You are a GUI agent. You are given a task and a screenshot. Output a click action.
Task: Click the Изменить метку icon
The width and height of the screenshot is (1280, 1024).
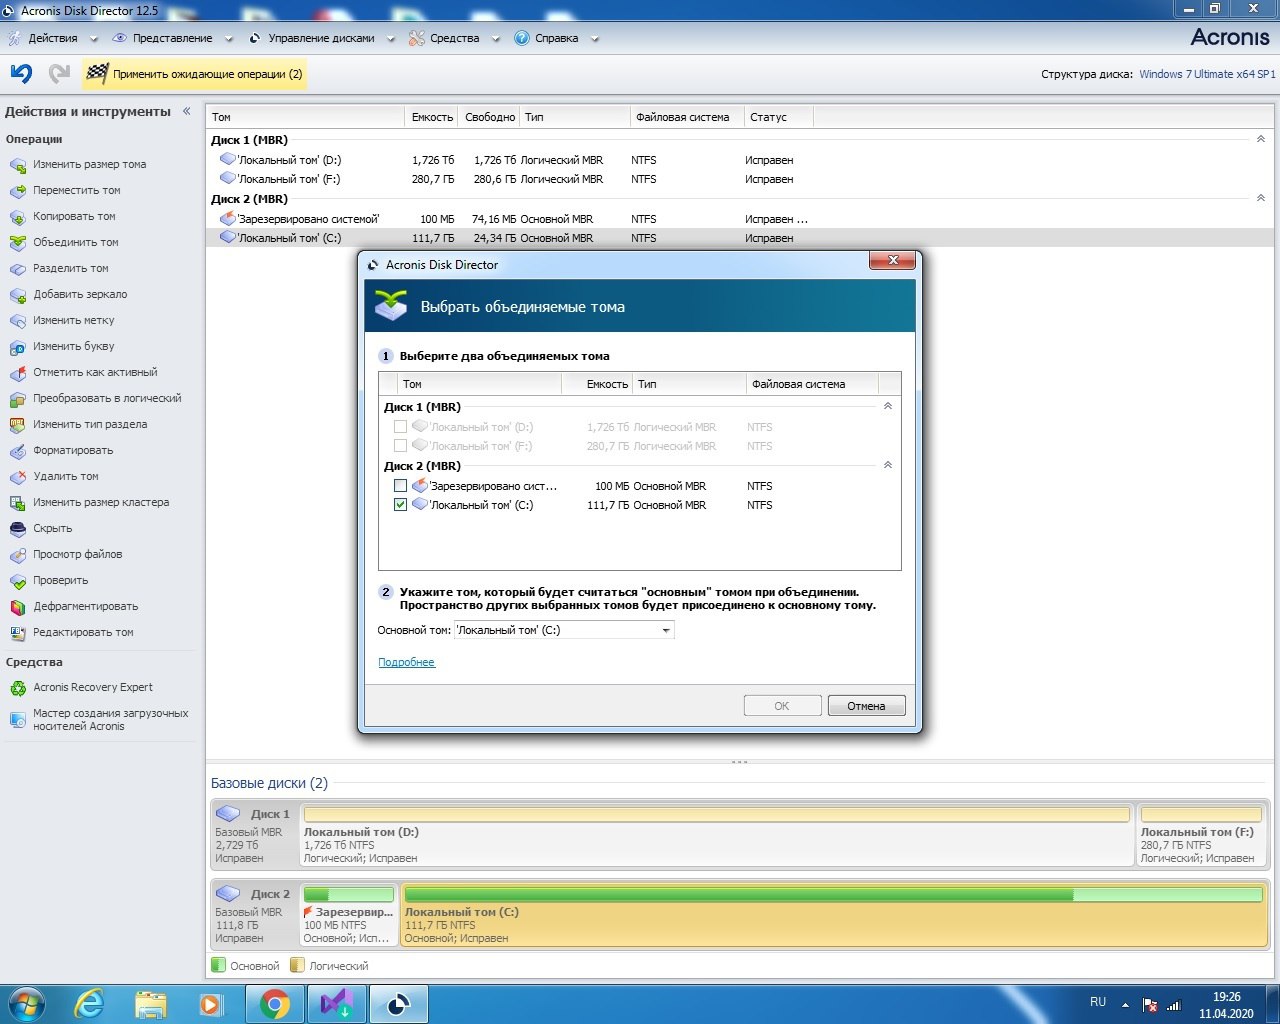point(17,320)
